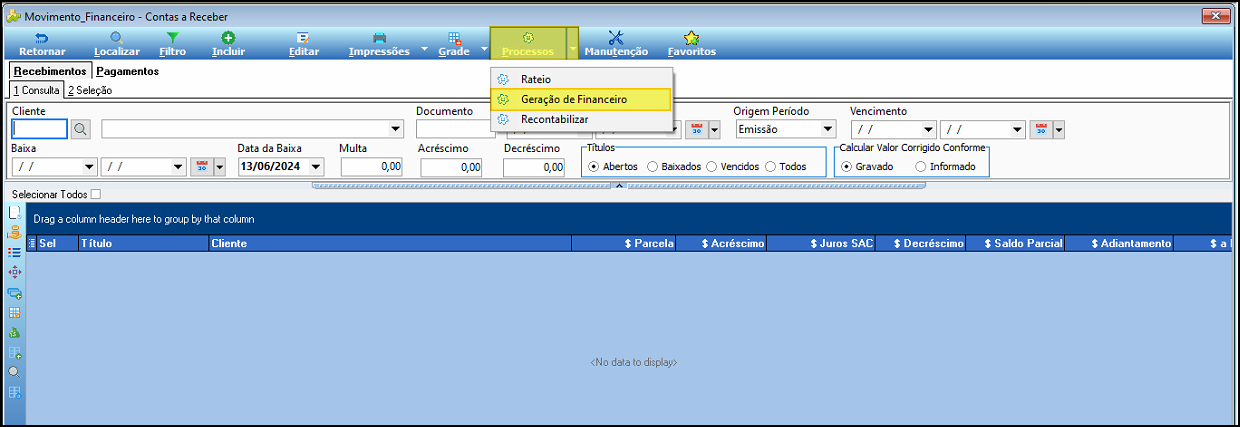
Task: Click the Multa value field
Action: (372, 167)
